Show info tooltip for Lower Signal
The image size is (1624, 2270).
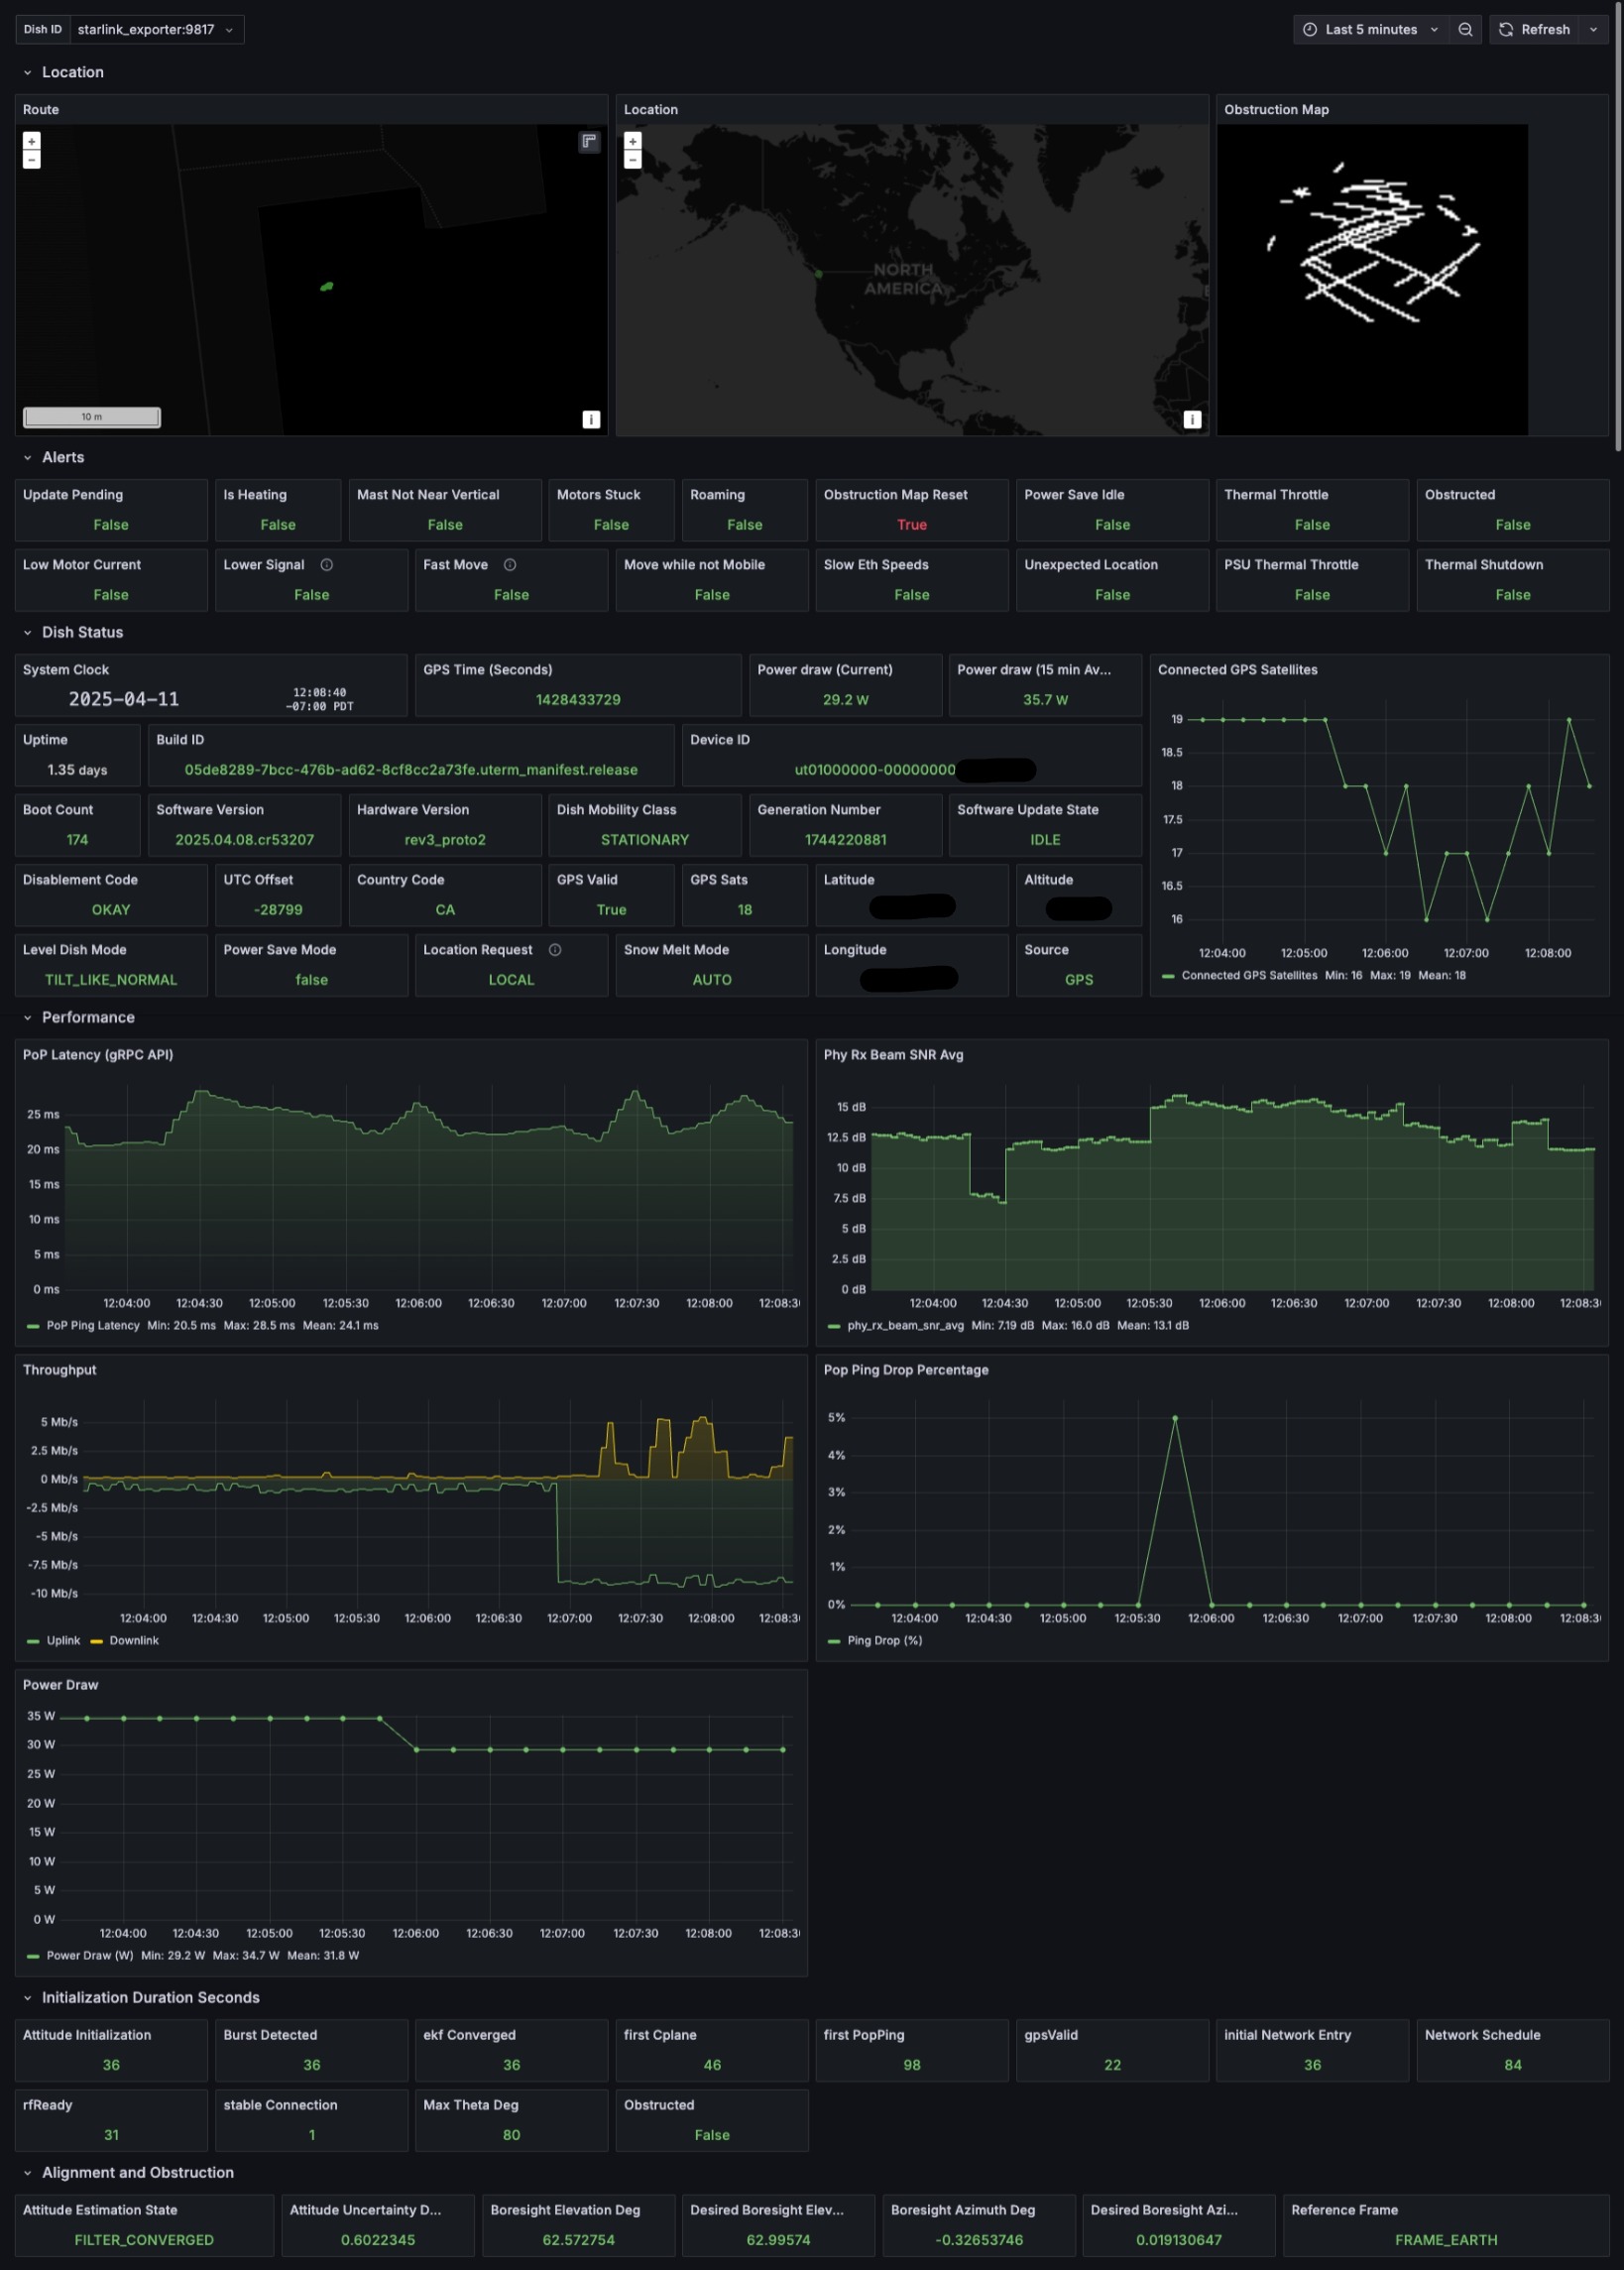point(327,565)
